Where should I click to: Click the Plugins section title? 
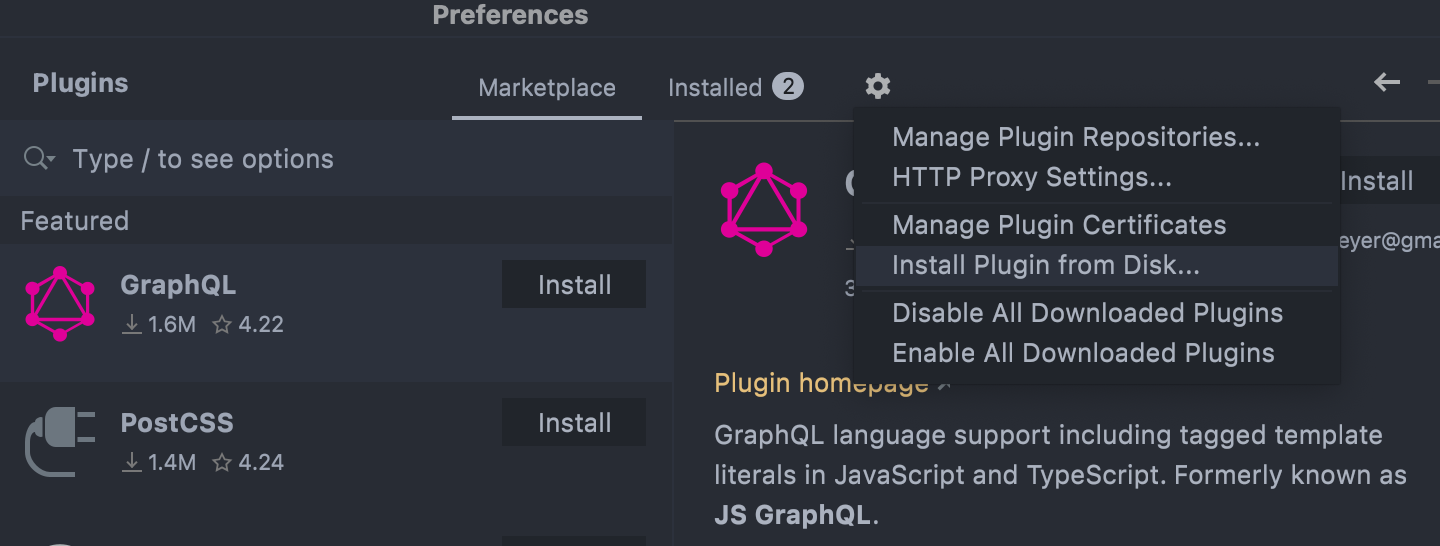pos(80,83)
